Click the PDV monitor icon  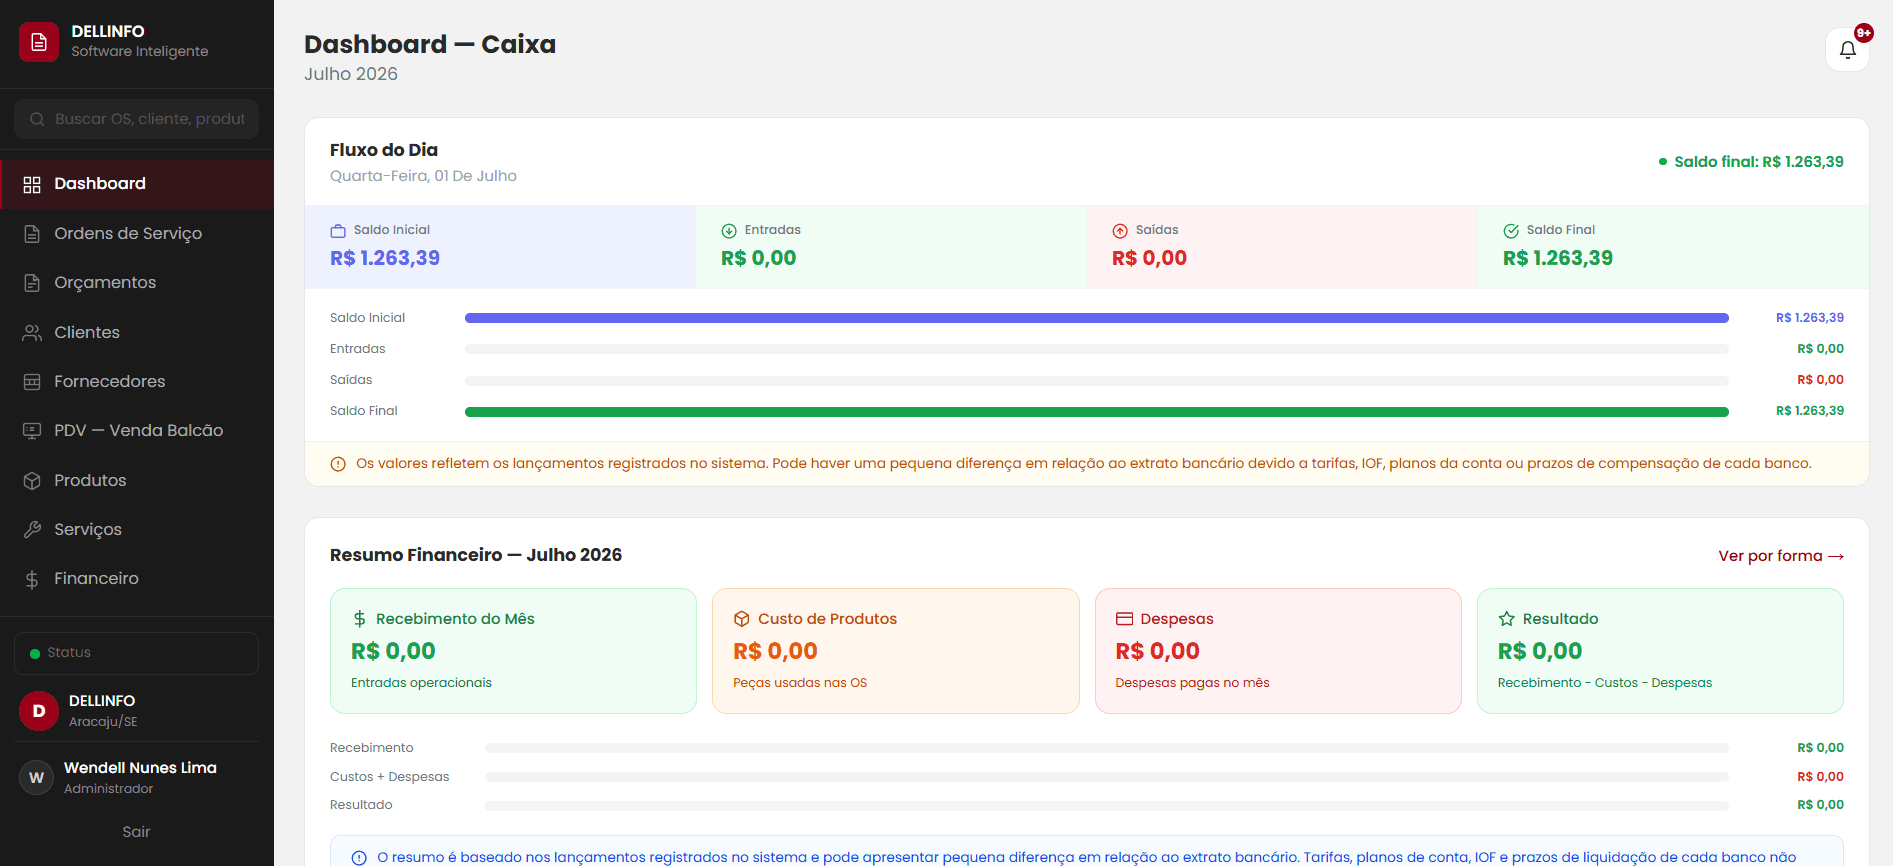pos(32,431)
